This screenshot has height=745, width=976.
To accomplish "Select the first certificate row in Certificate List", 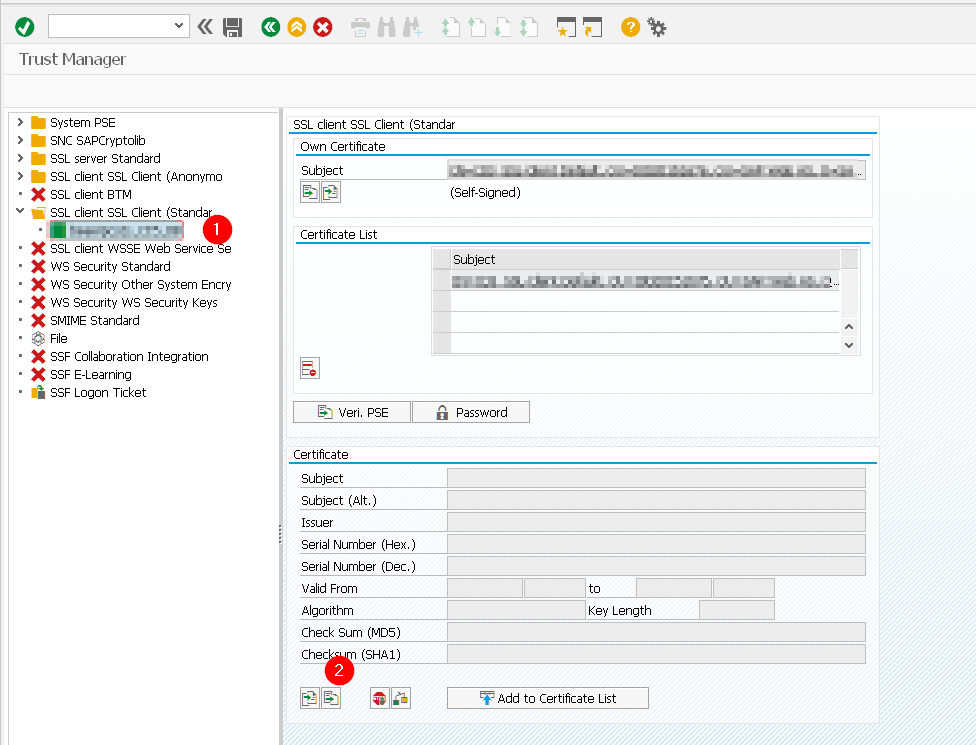I will (x=645, y=282).
